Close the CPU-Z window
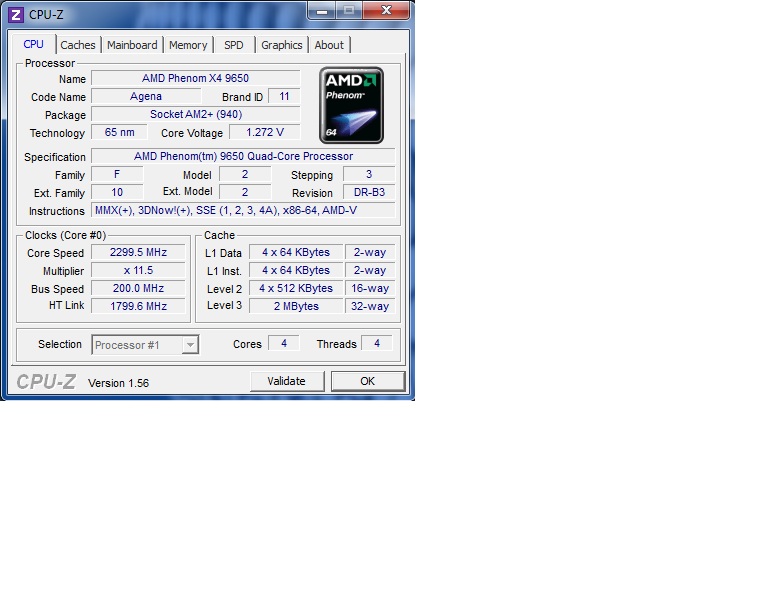768x614 pixels. pos(386,10)
